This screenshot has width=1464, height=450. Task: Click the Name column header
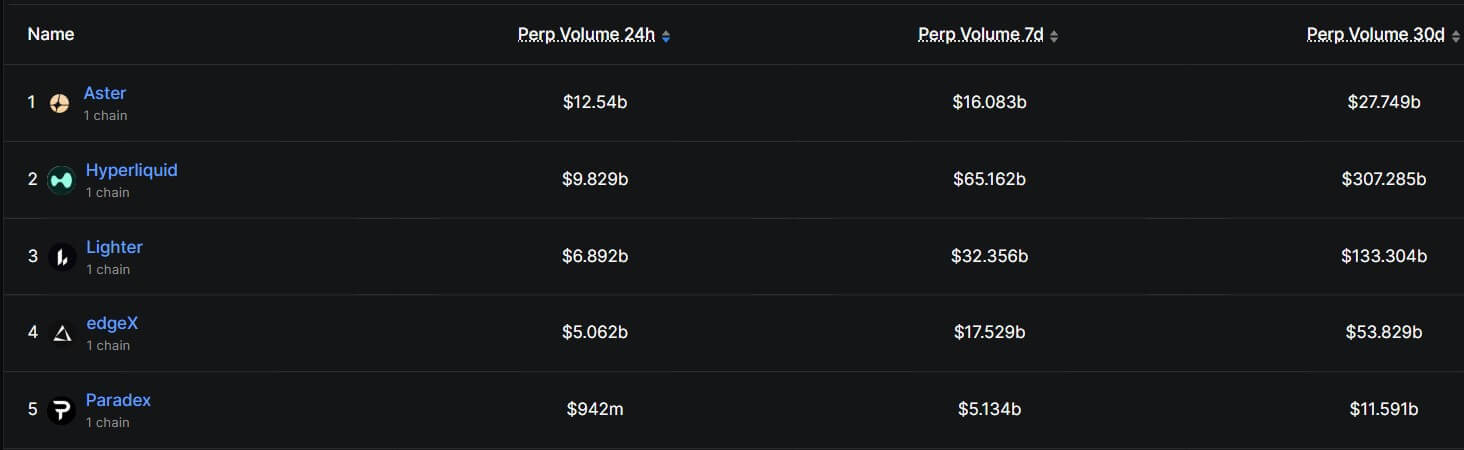[51, 34]
